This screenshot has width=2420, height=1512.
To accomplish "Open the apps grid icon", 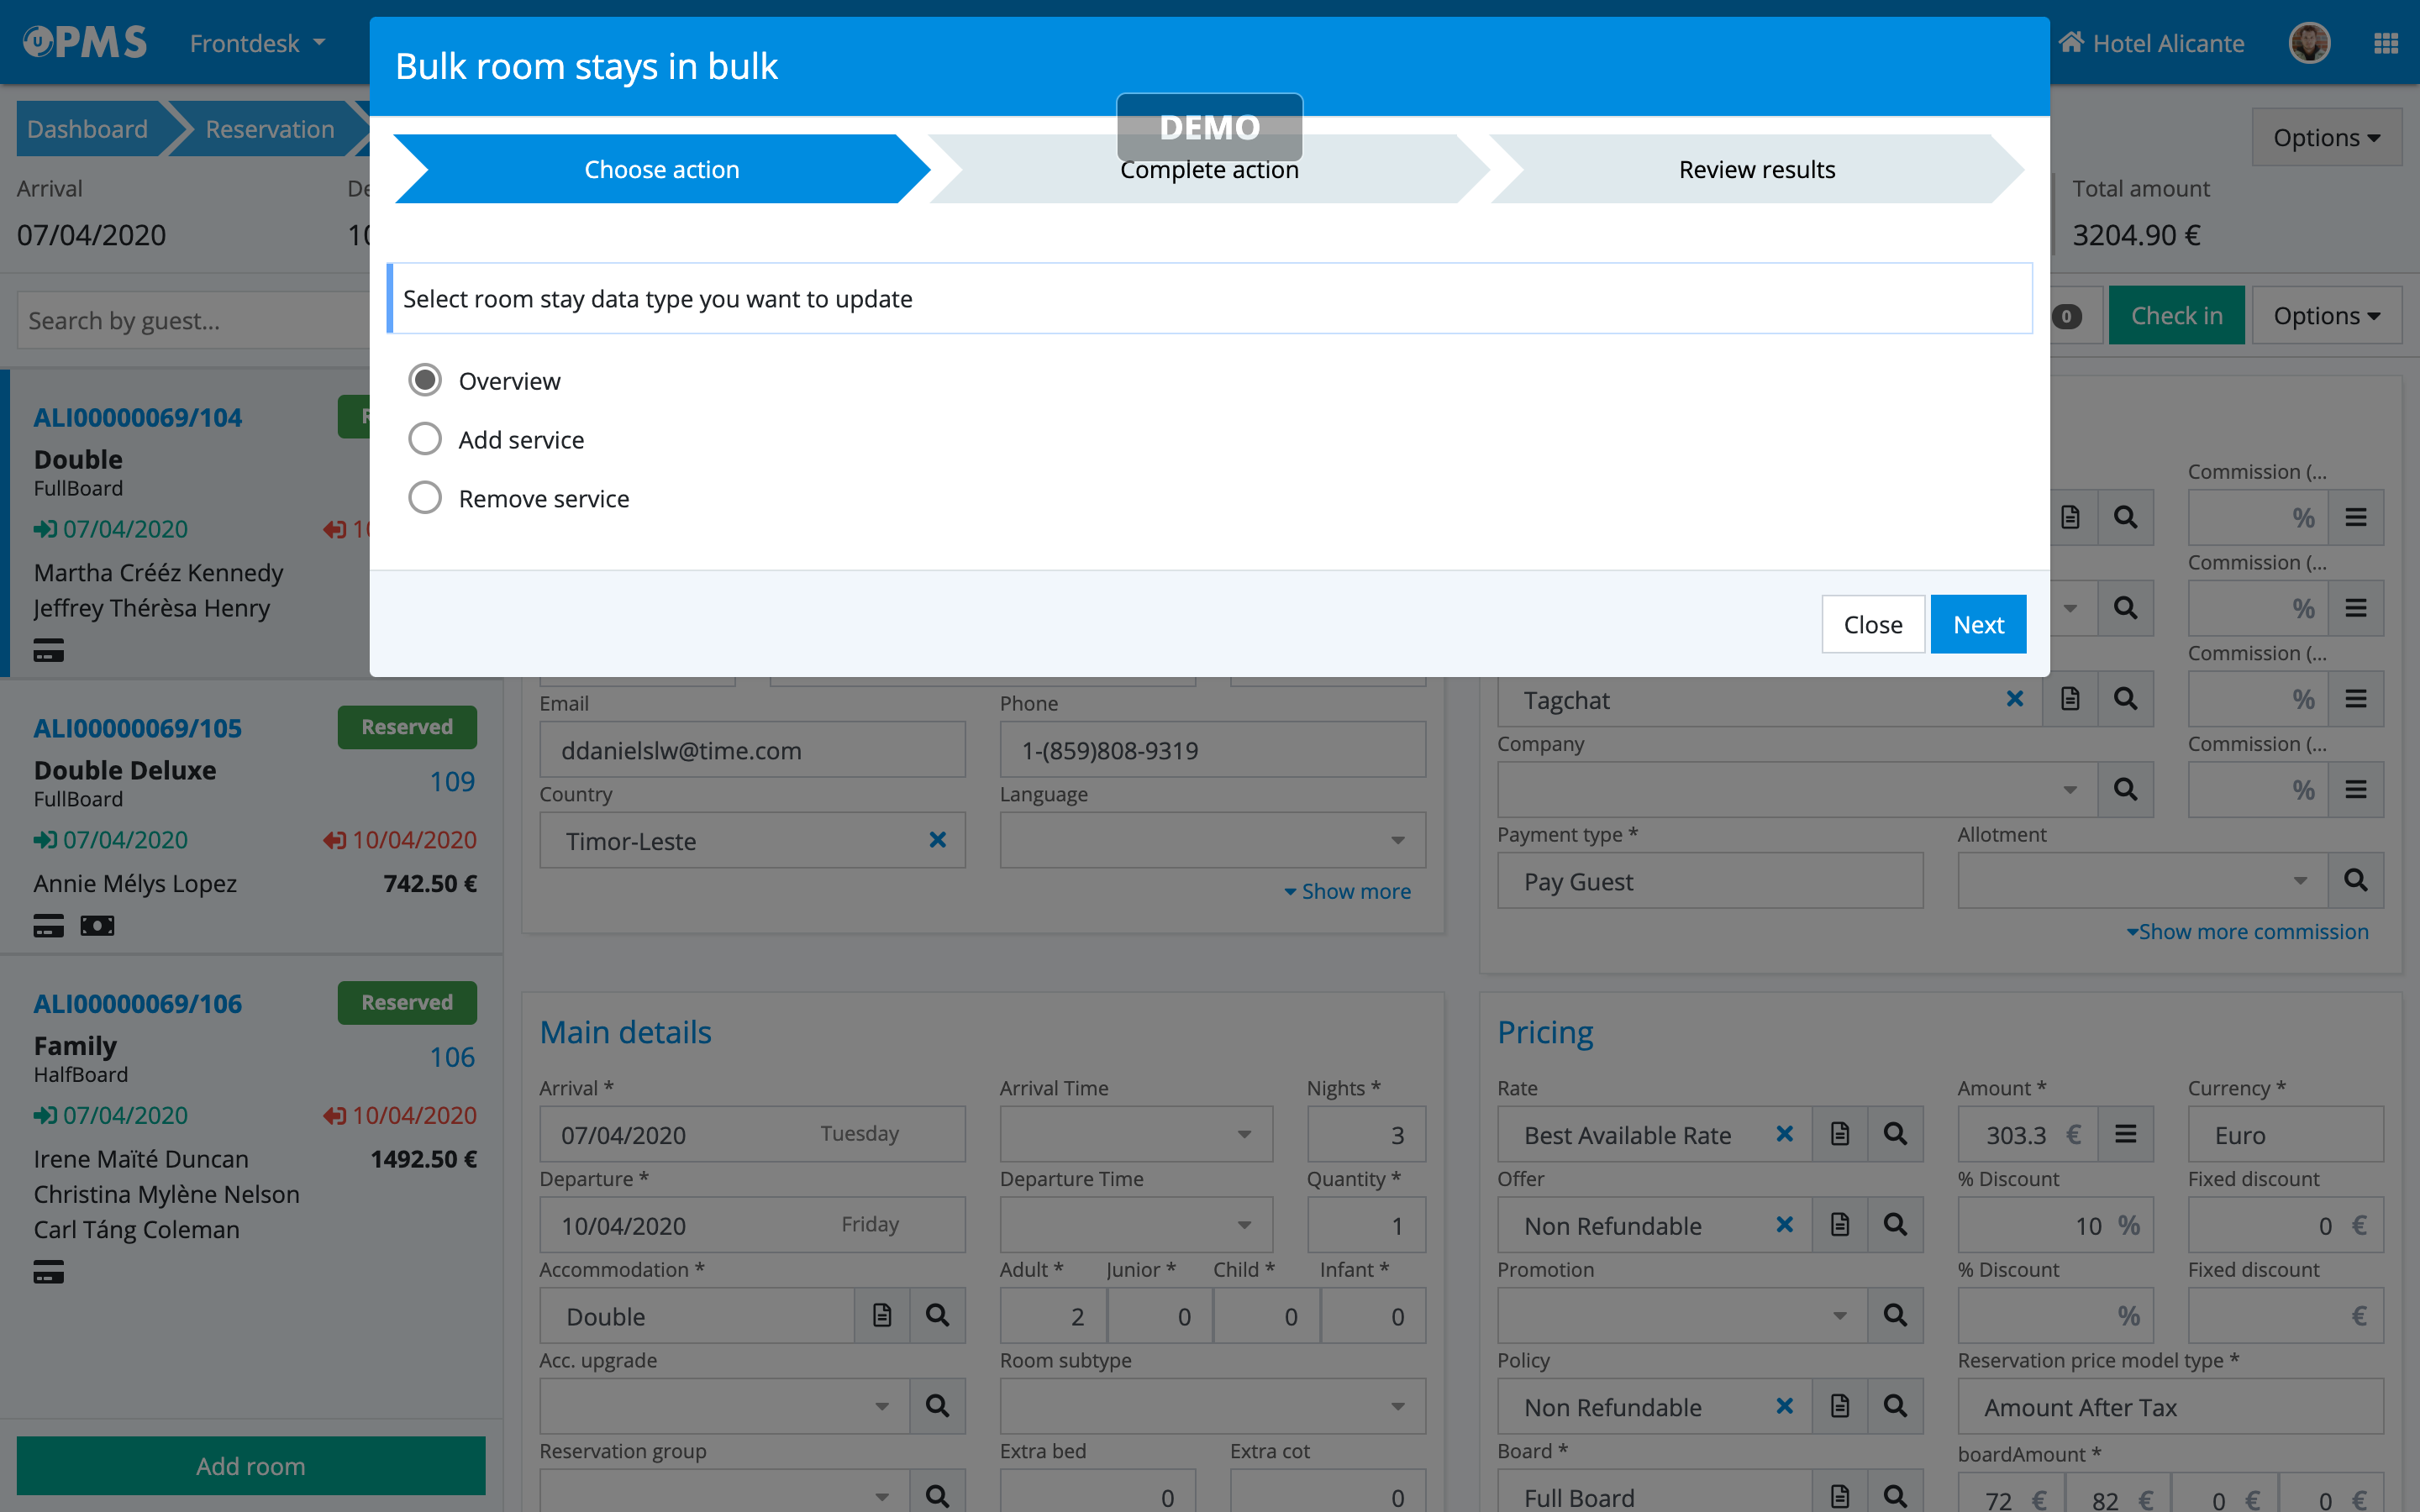I will [x=2386, y=43].
